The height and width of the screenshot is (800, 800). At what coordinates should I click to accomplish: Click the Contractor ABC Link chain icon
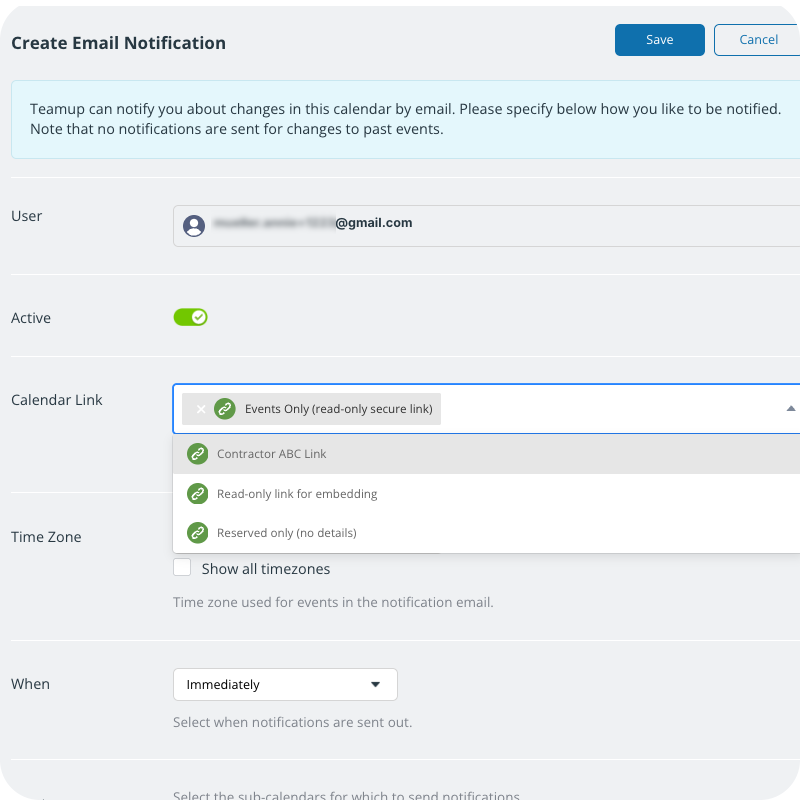(197, 454)
